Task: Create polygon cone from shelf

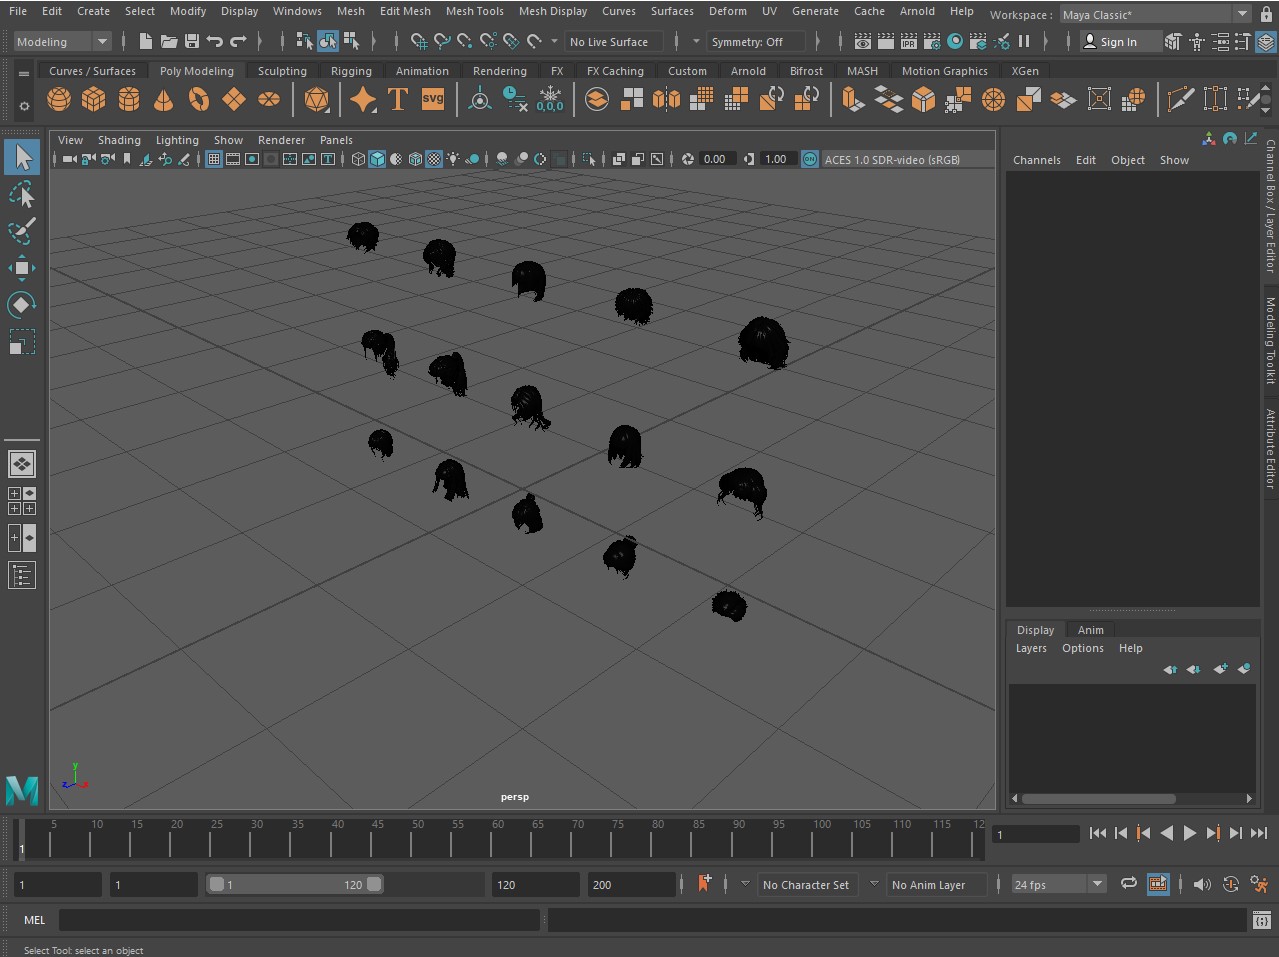Action: [163, 100]
